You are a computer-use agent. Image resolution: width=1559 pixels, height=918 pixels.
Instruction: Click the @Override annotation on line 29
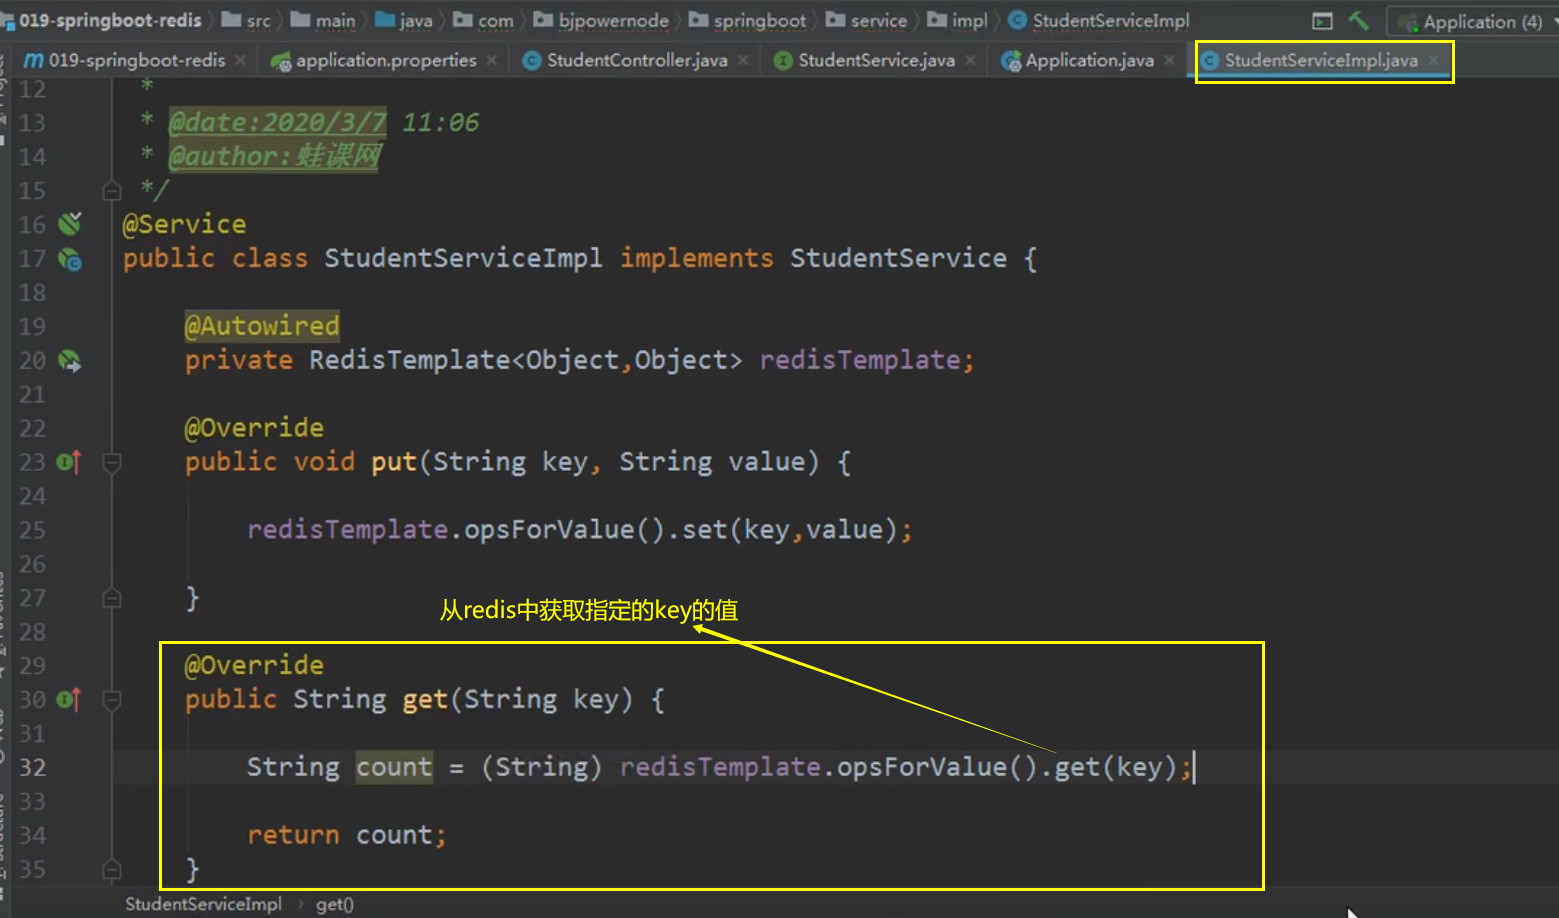pyautogui.click(x=254, y=665)
